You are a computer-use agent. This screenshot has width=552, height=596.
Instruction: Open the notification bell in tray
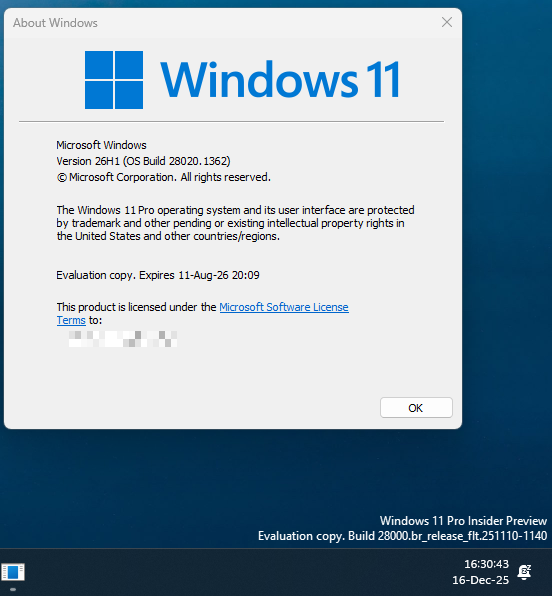click(525, 572)
